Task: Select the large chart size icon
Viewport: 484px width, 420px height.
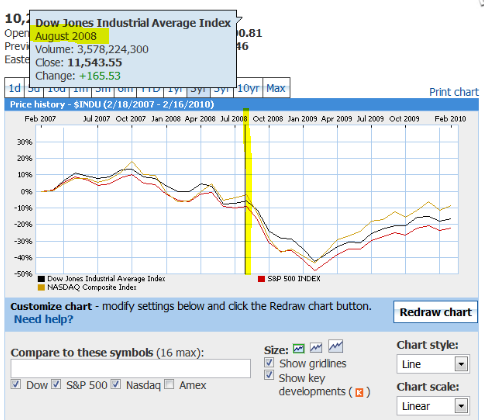Action: click(335, 346)
